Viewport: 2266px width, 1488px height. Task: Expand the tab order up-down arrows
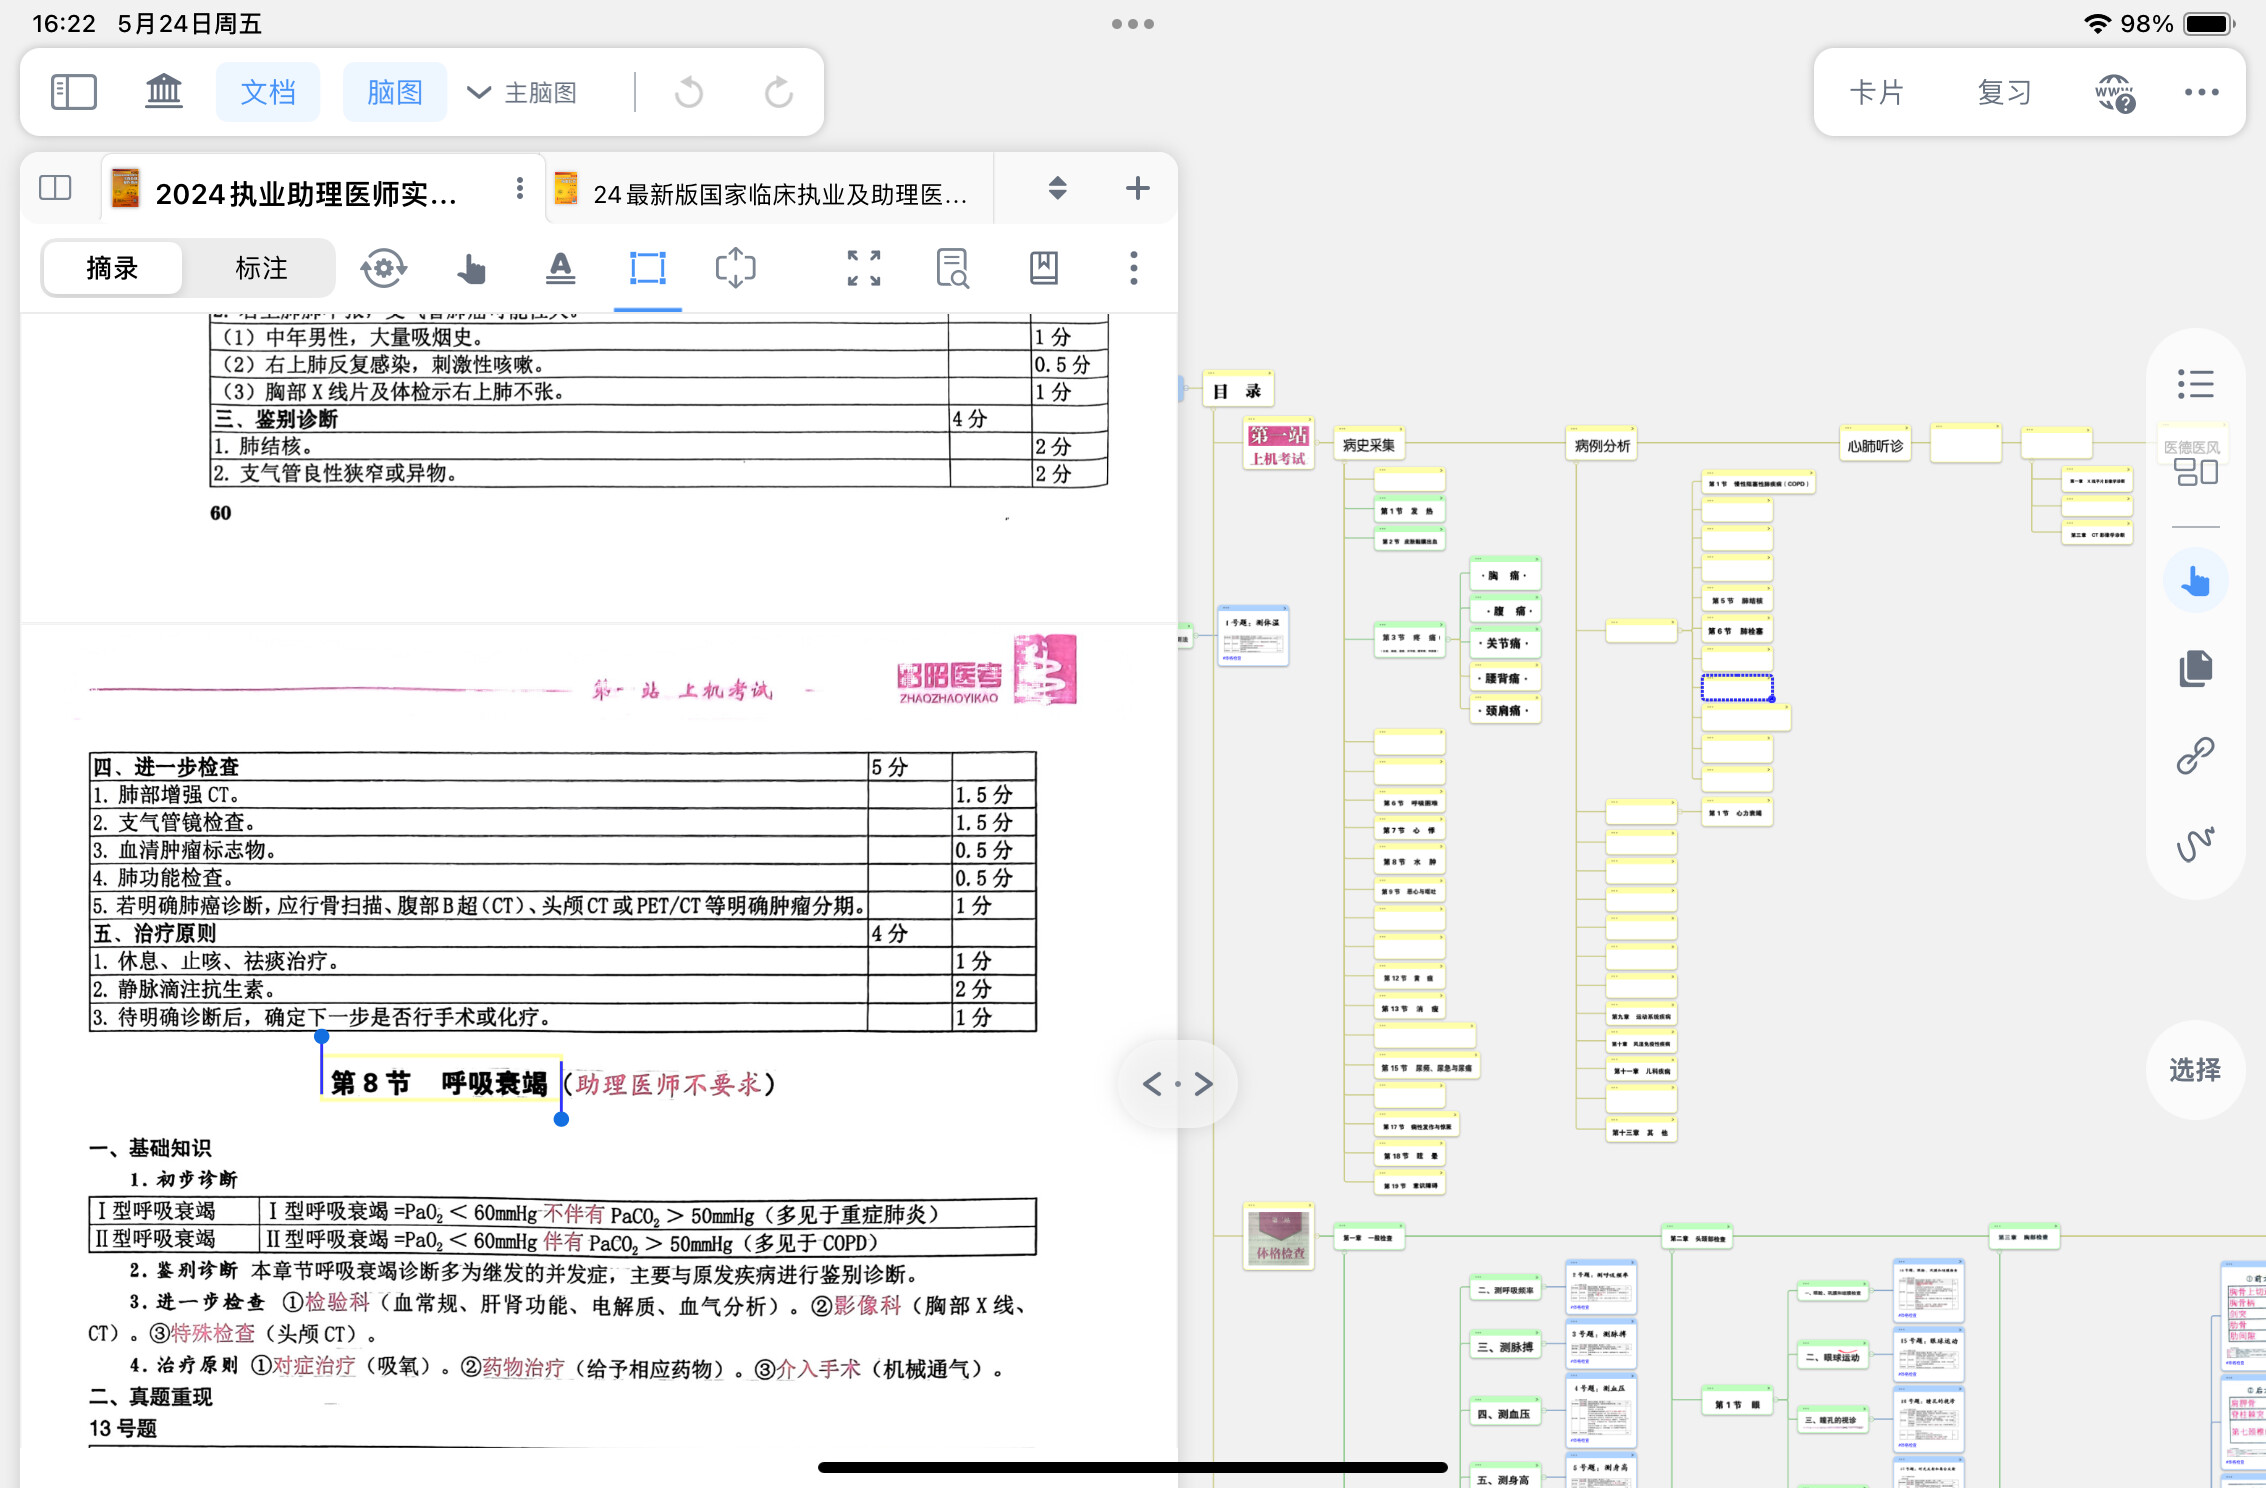1057,188
